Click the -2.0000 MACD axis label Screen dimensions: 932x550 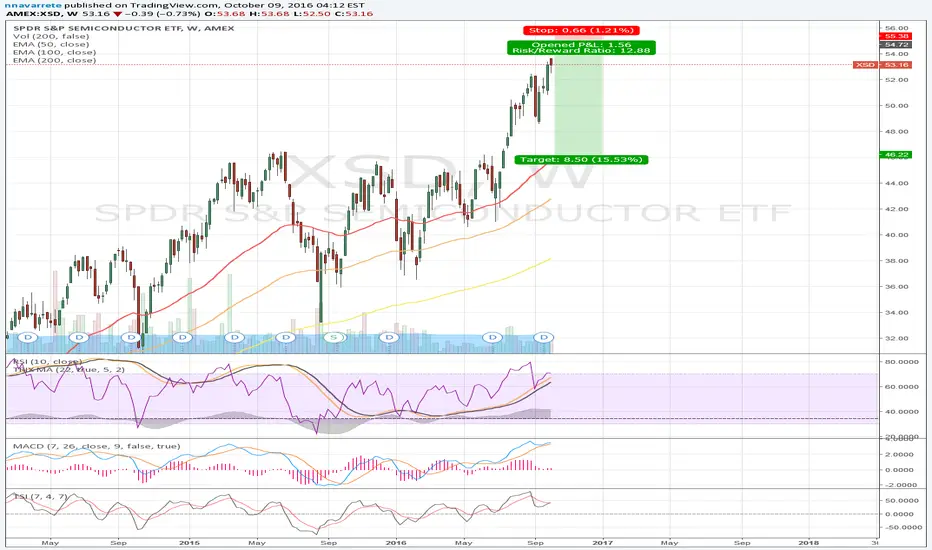click(898, 485)
